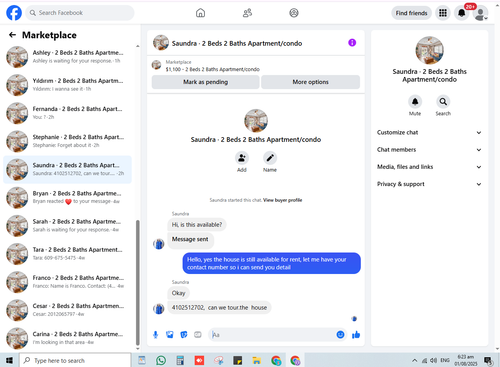
Task: Click the purple conversation information icon
Action: click(x=352, y=43)
